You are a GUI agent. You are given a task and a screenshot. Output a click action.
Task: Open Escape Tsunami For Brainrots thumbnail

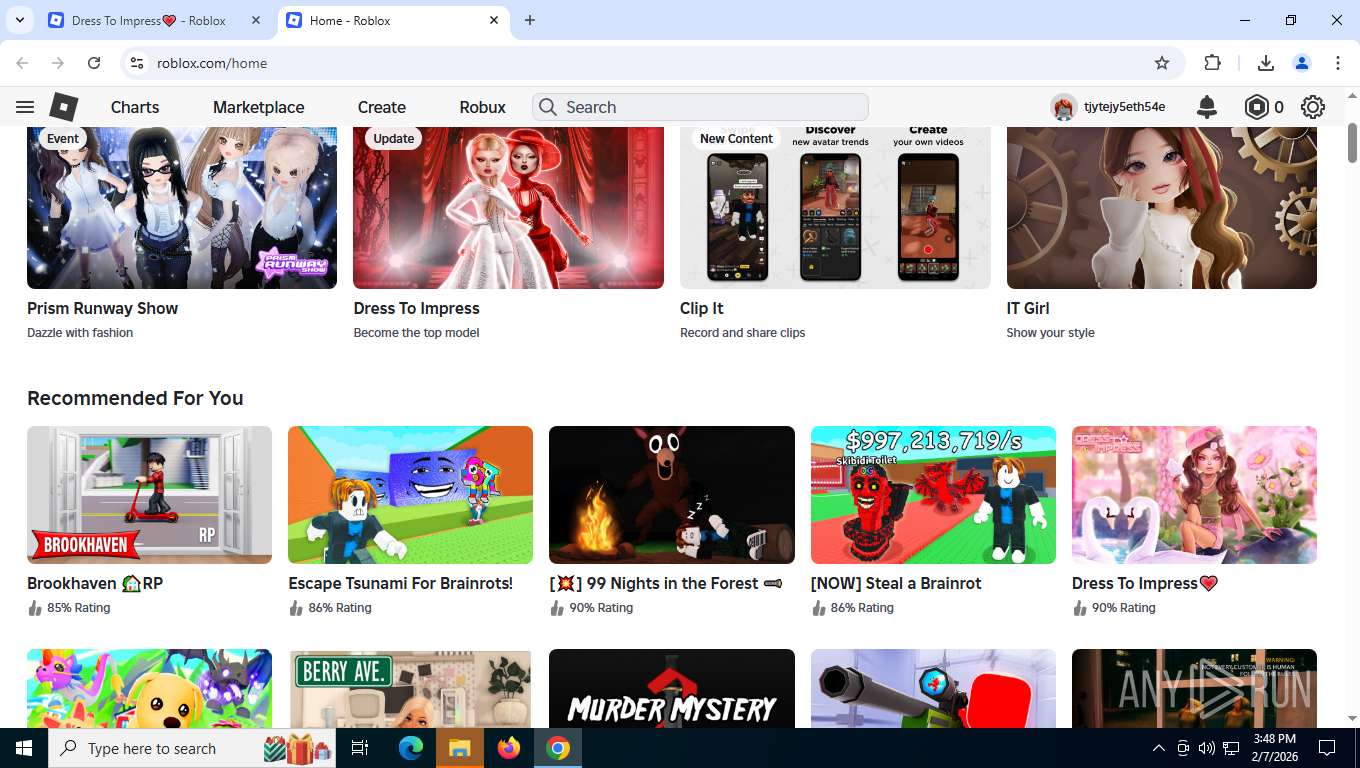[410, 495]
